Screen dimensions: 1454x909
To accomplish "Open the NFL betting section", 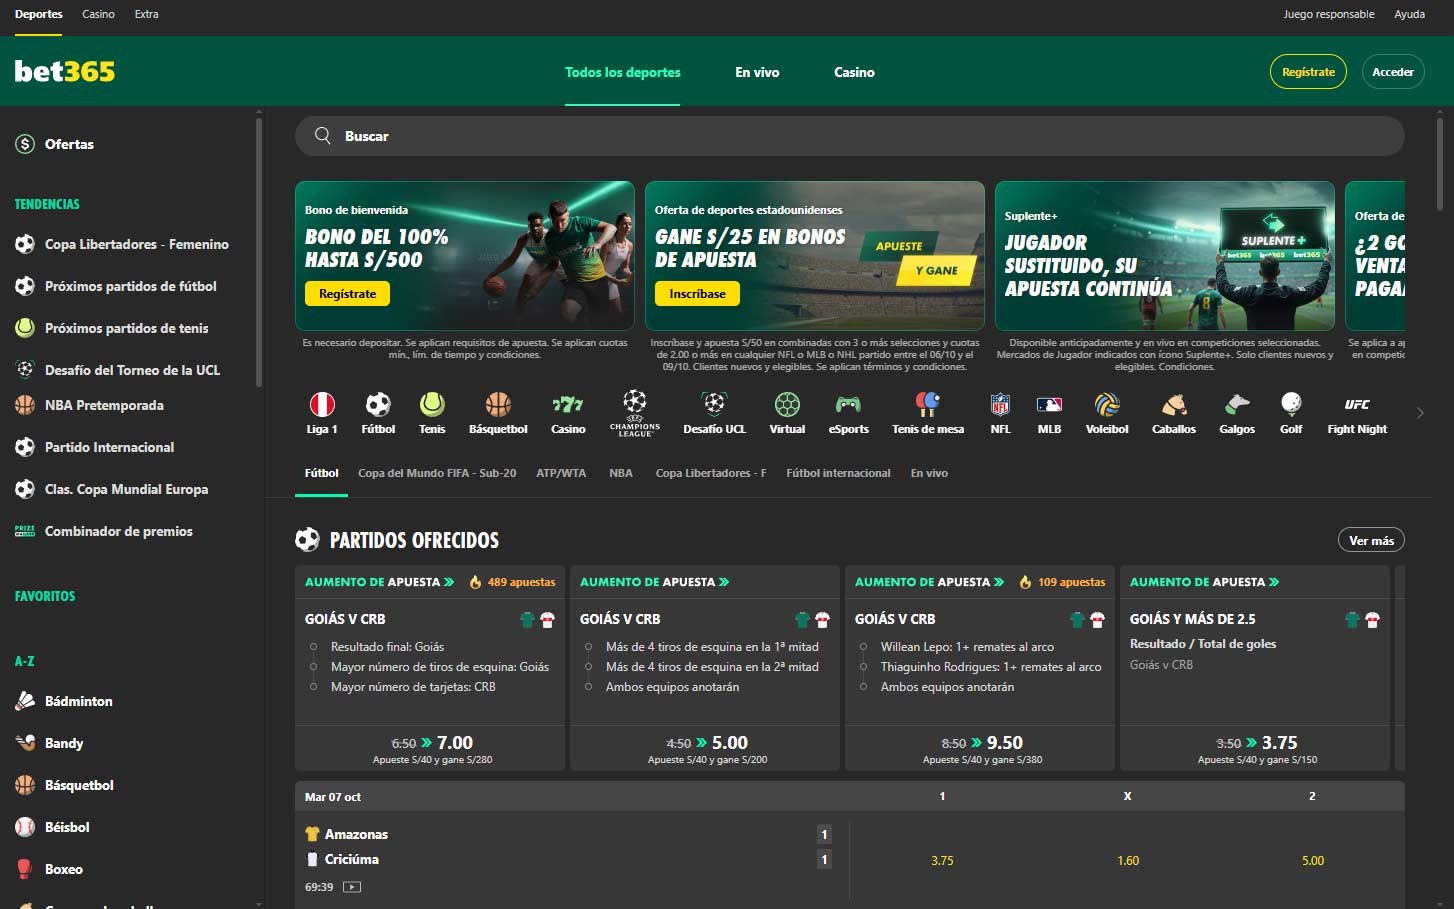I will pos(999,411).
